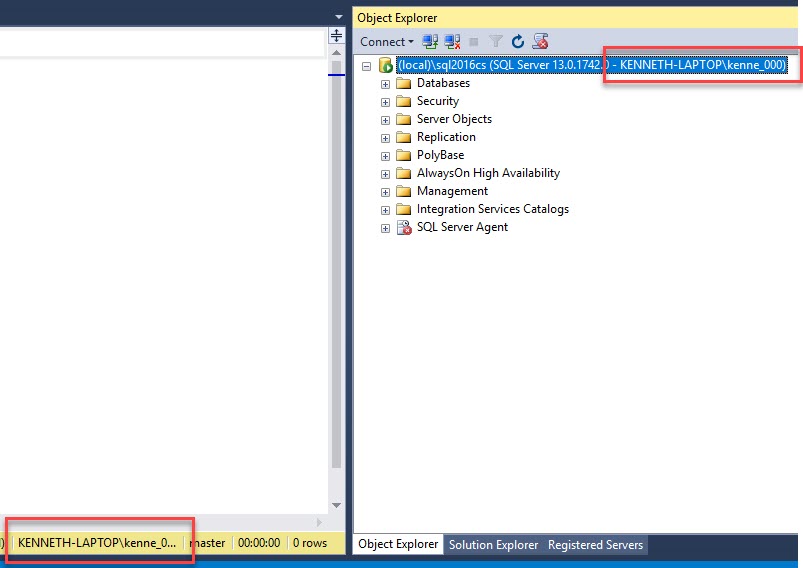Select the Integration Services Catalogs item

tap(492, 209)
